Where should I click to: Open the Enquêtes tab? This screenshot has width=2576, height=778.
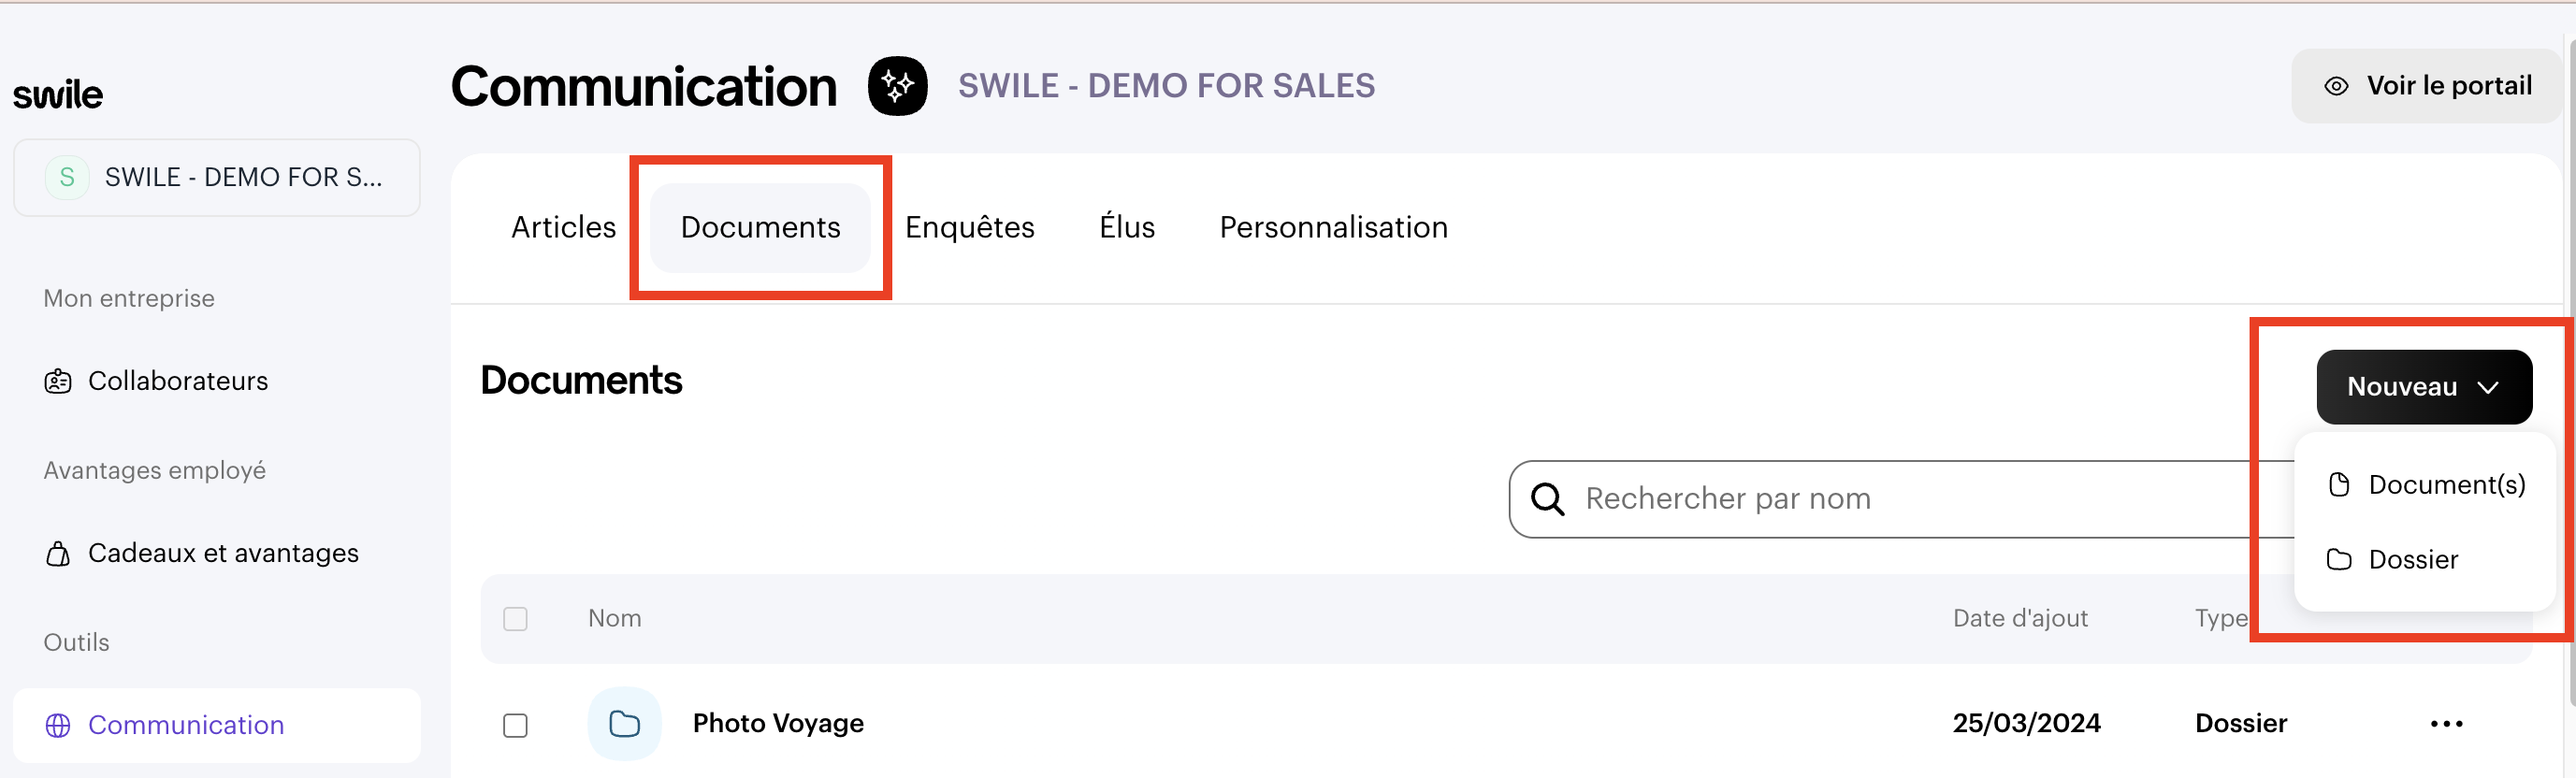click(969, 227)
